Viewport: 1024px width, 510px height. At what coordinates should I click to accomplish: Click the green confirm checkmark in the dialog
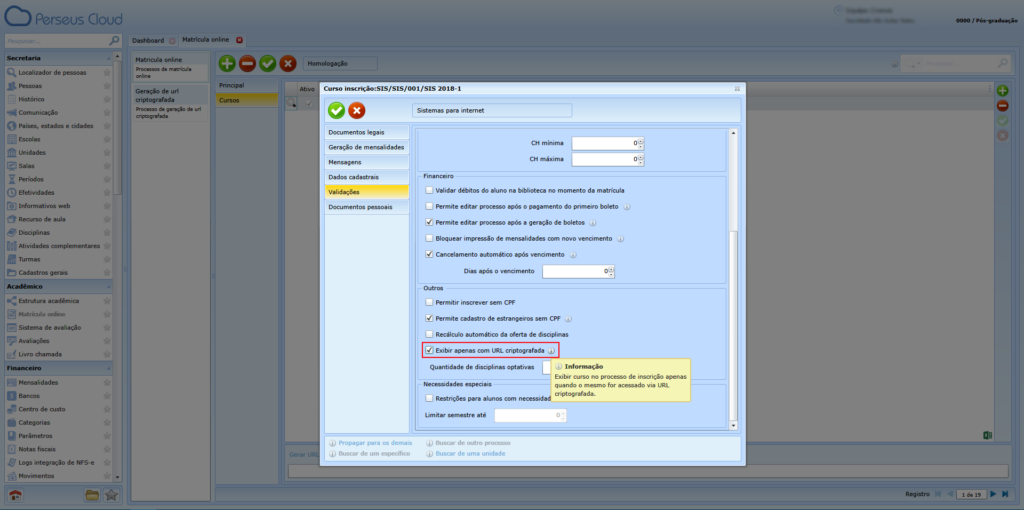point(336,111)
